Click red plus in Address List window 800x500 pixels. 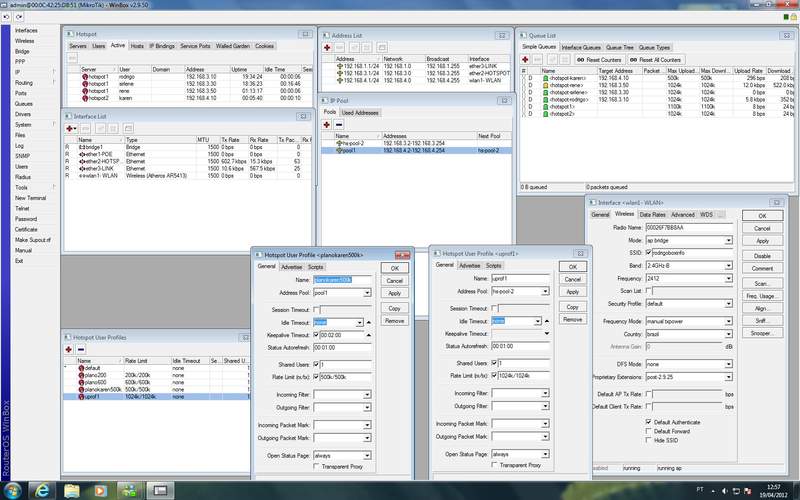coord(327,47)
